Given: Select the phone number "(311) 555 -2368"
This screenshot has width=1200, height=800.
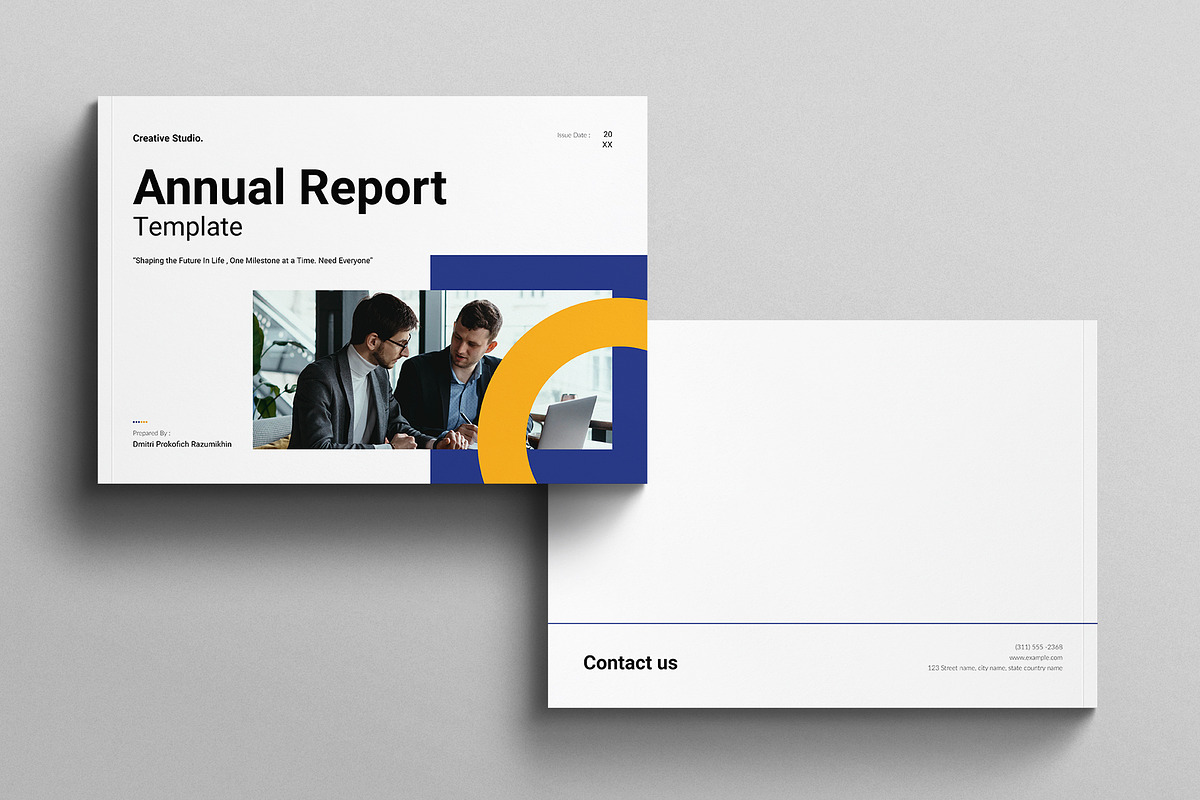Looking at the screenshot, I should (1039, 647).
